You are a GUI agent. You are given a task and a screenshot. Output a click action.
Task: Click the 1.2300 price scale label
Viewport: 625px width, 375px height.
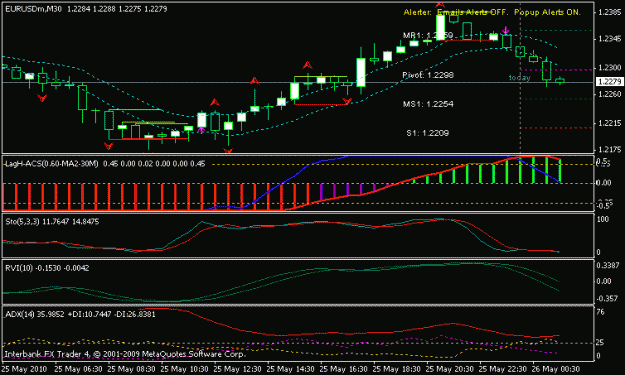point(610,68)
